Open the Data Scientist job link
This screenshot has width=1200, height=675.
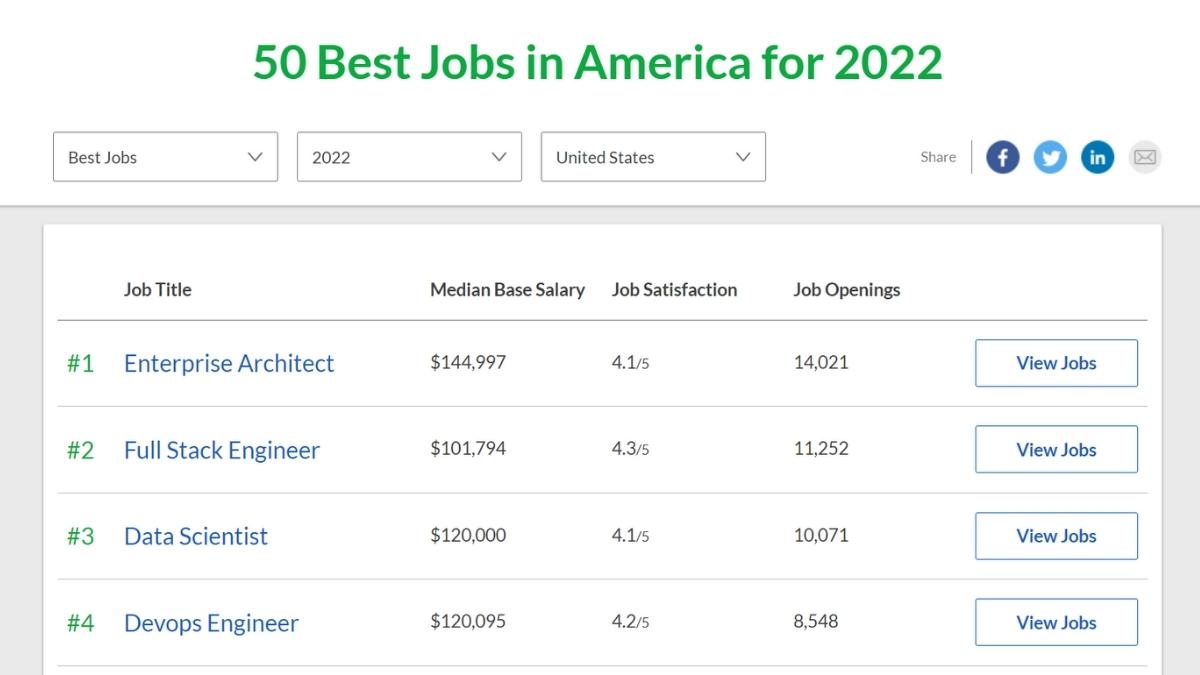tap(196, 536)
